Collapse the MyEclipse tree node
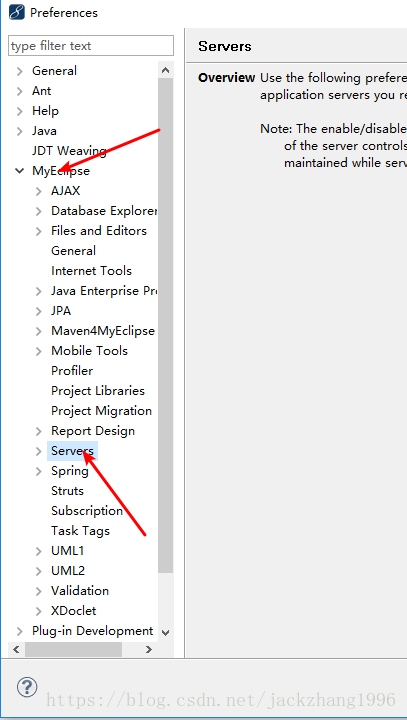407x720 pixels. (x=19, y=171)
